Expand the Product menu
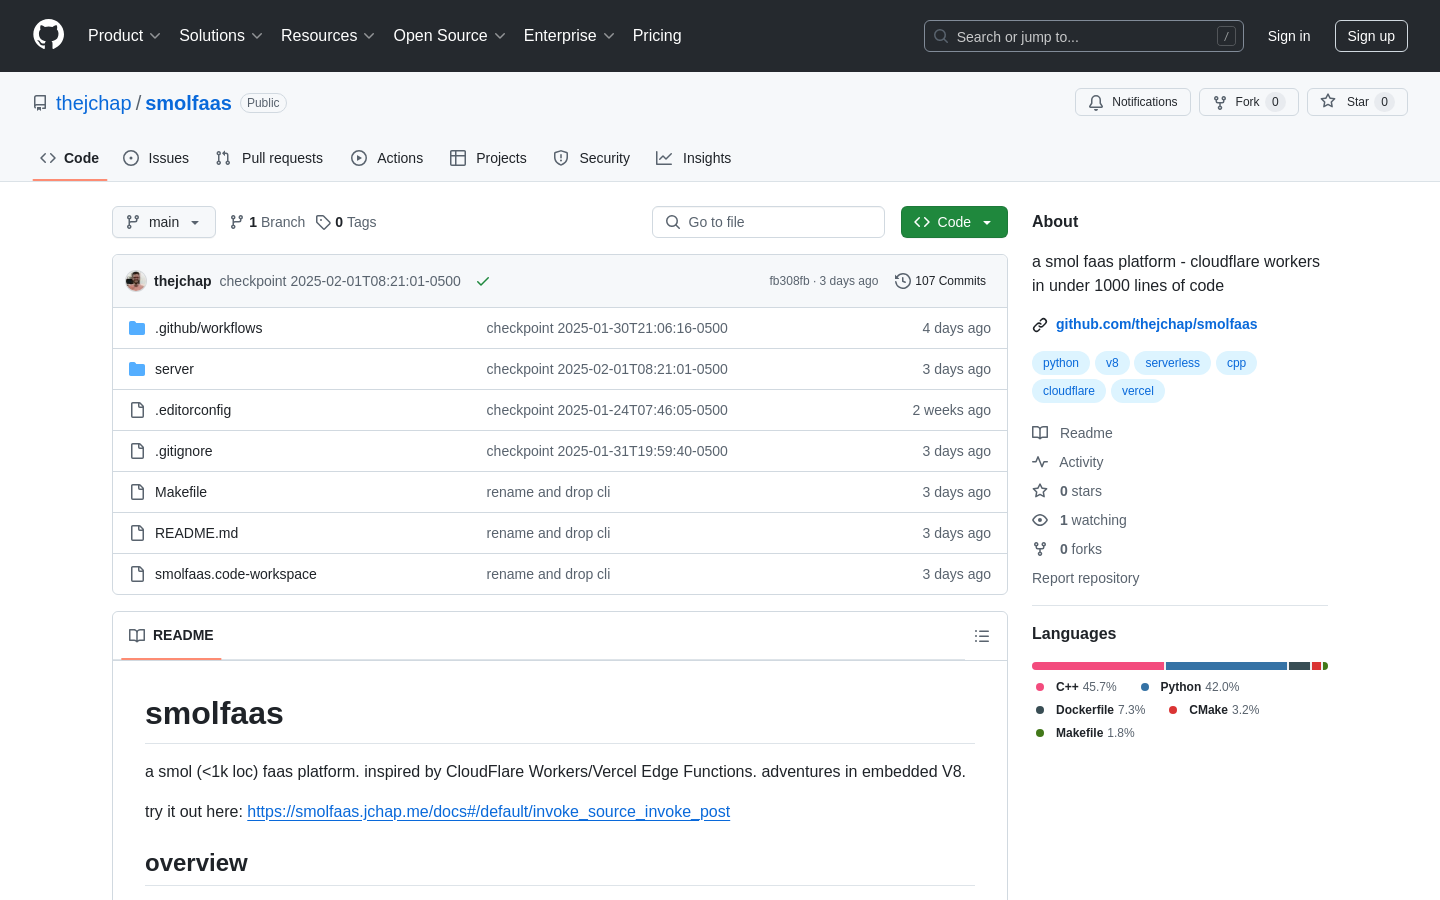The width and height of the screenshot is (1440, 900). [124, 36]
